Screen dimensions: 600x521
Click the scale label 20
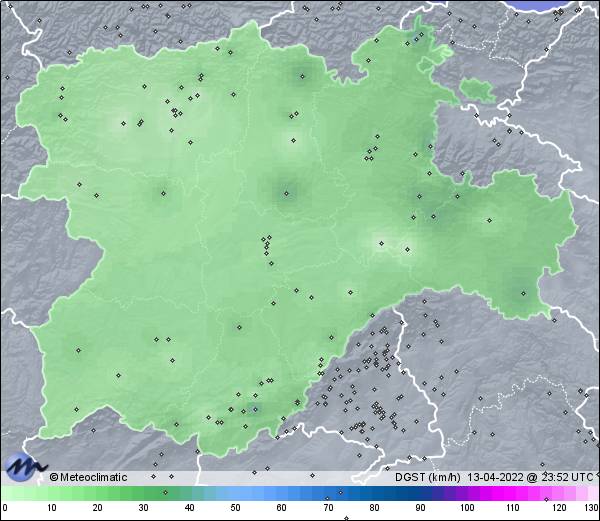click(98, 508)
